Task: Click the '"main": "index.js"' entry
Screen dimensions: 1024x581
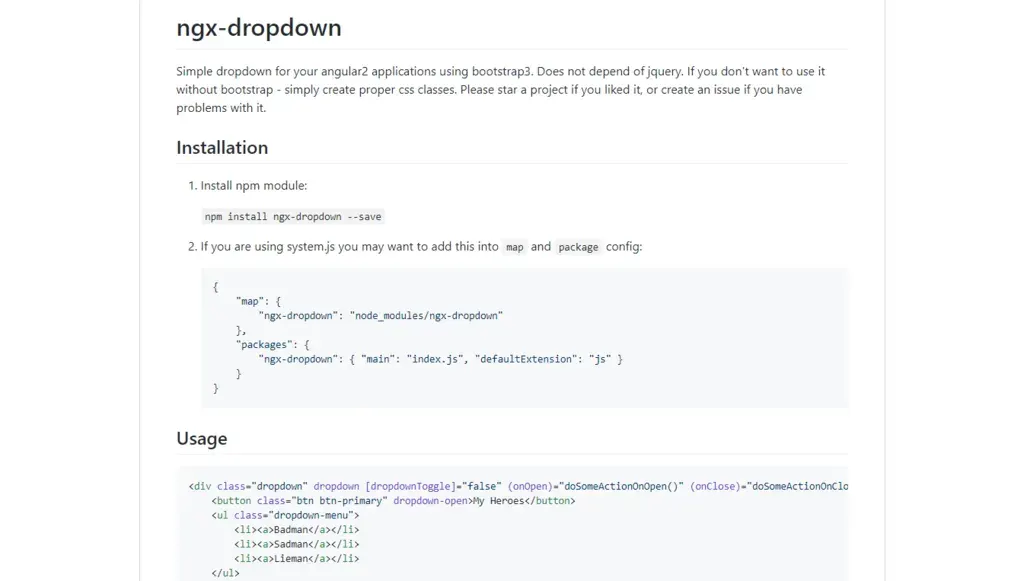Action: click(411, 359)
